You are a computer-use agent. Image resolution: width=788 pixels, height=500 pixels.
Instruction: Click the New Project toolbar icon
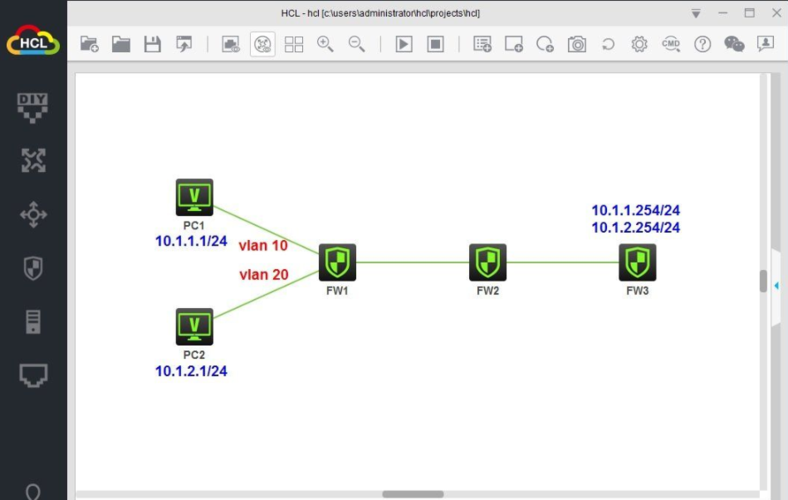pos(89,44)
